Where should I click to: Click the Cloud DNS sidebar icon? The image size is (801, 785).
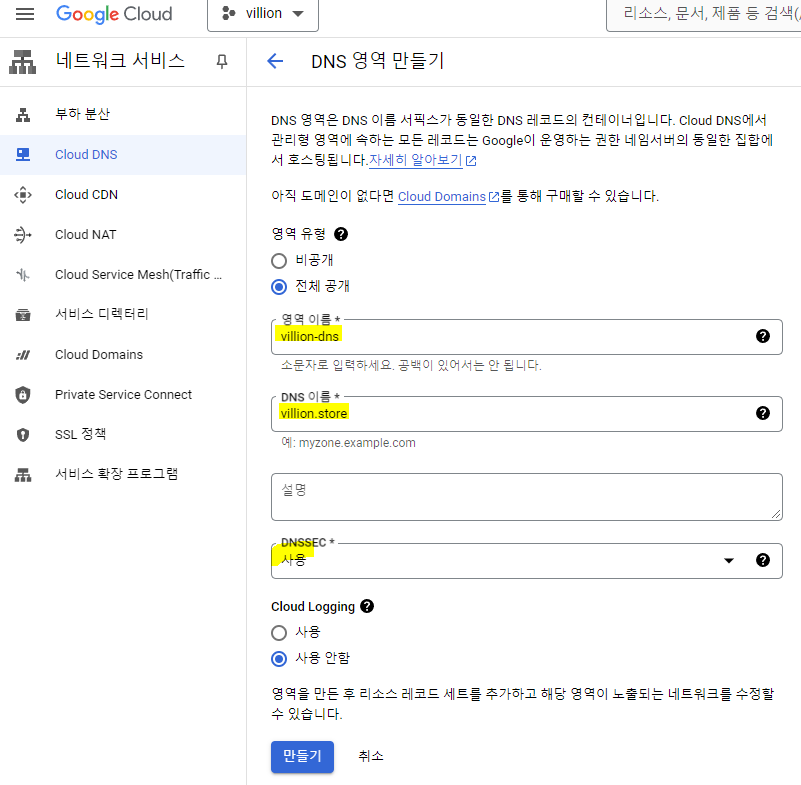point(23,154)
